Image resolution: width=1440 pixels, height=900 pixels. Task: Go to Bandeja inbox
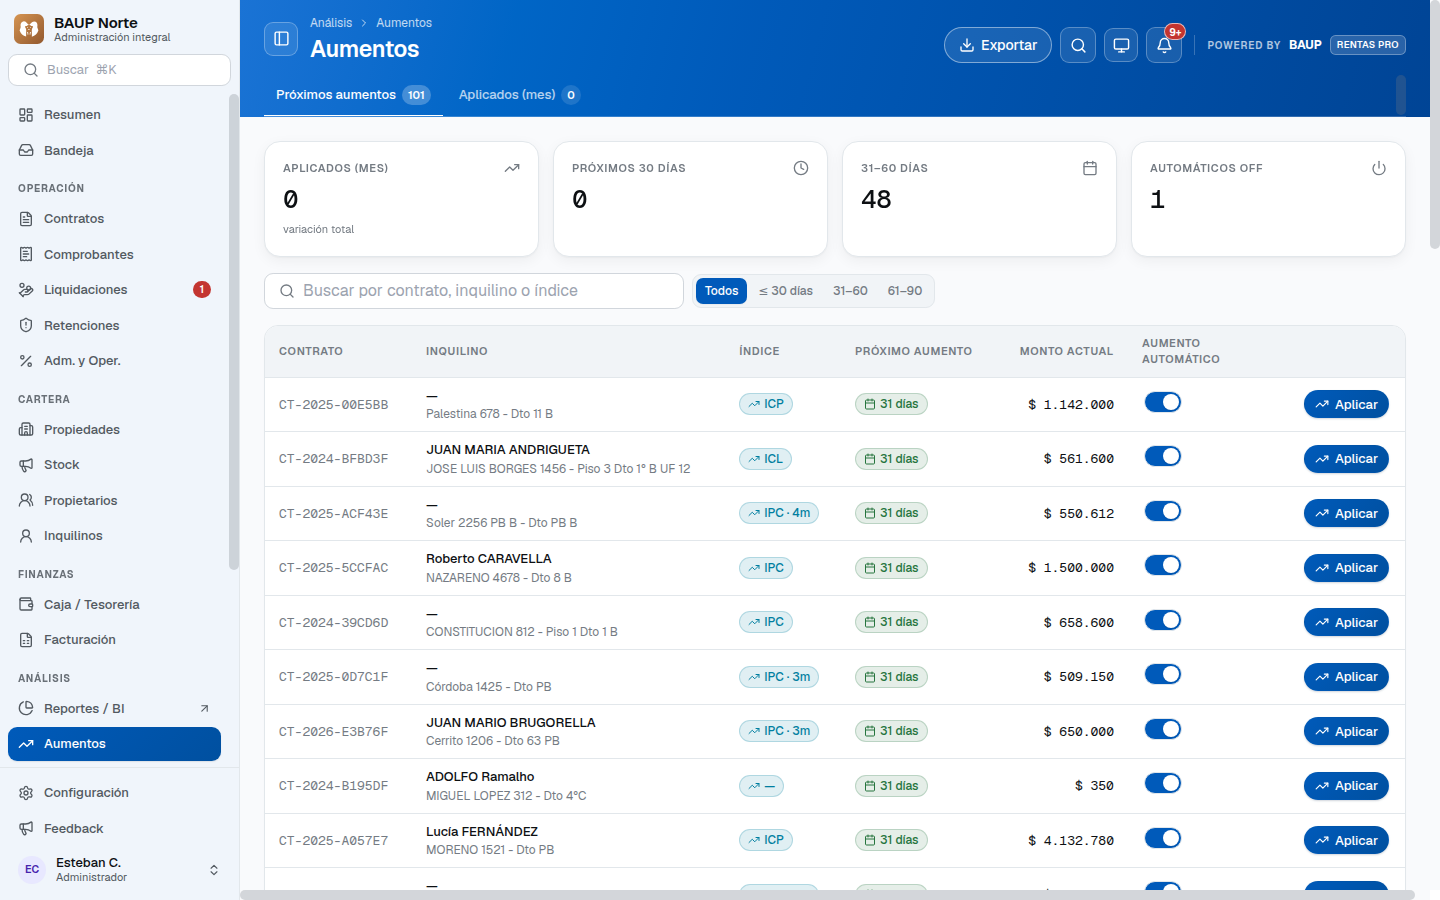[x=114, y=151]
